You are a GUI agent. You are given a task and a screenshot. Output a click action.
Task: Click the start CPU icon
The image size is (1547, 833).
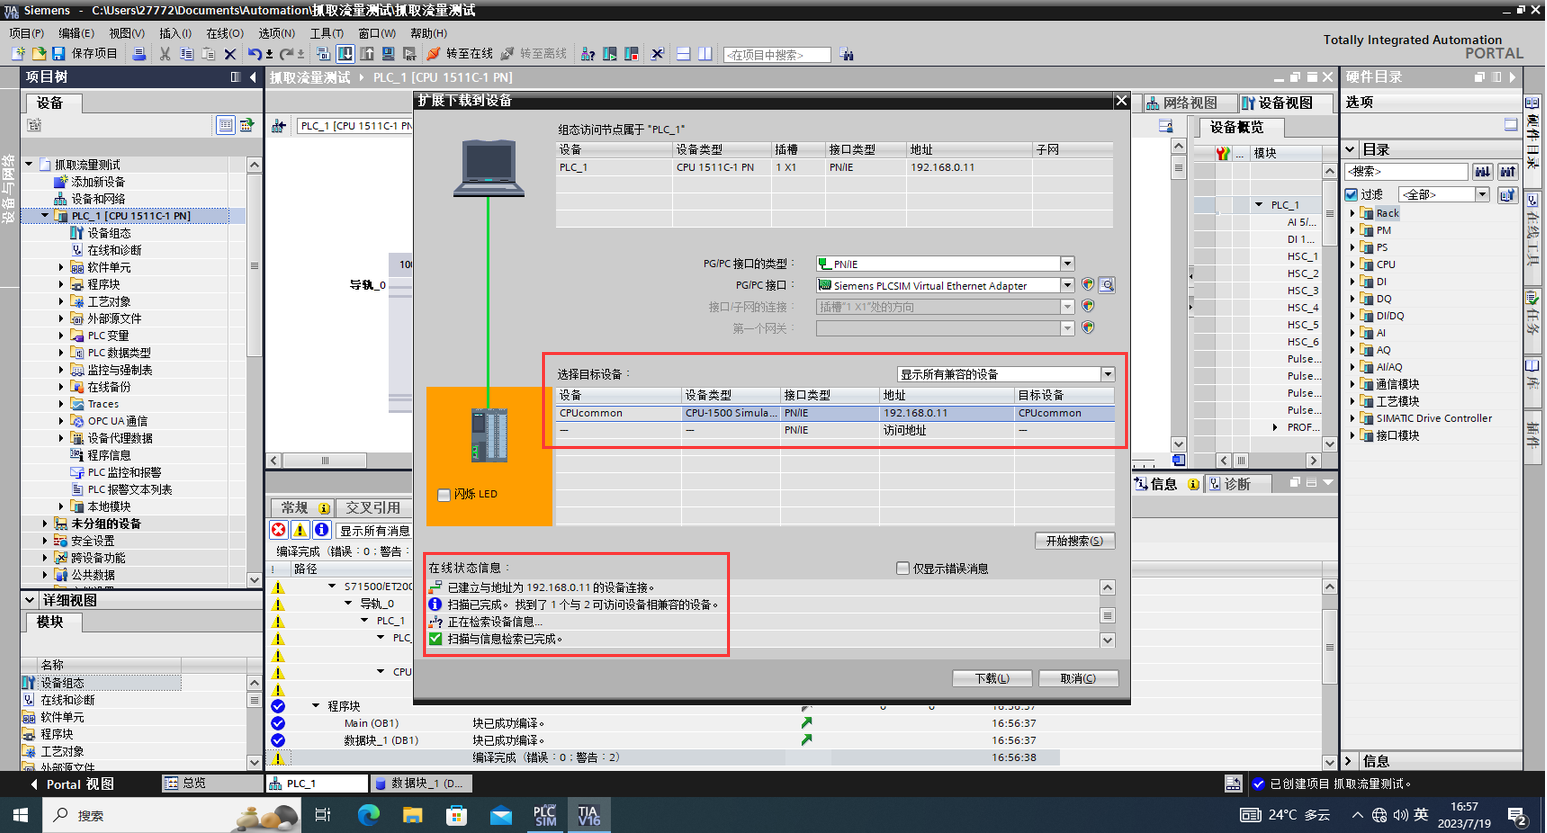pos(610,54)
